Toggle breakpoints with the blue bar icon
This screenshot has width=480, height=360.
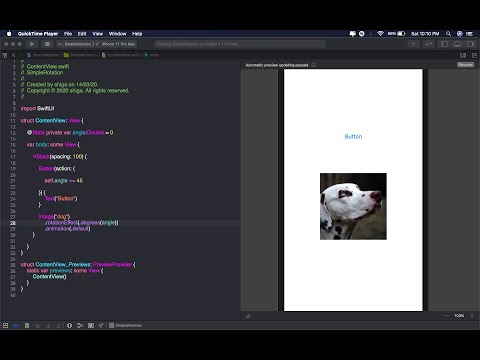[x=16, y=325]
